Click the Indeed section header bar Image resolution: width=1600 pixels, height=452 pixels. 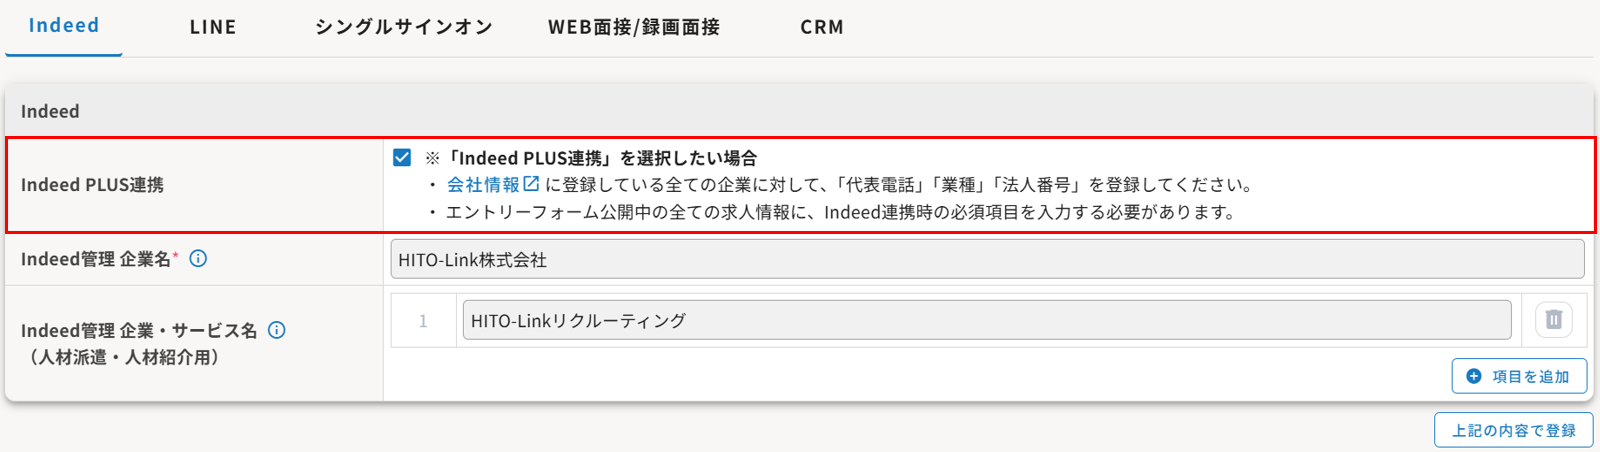pos(799,111)
